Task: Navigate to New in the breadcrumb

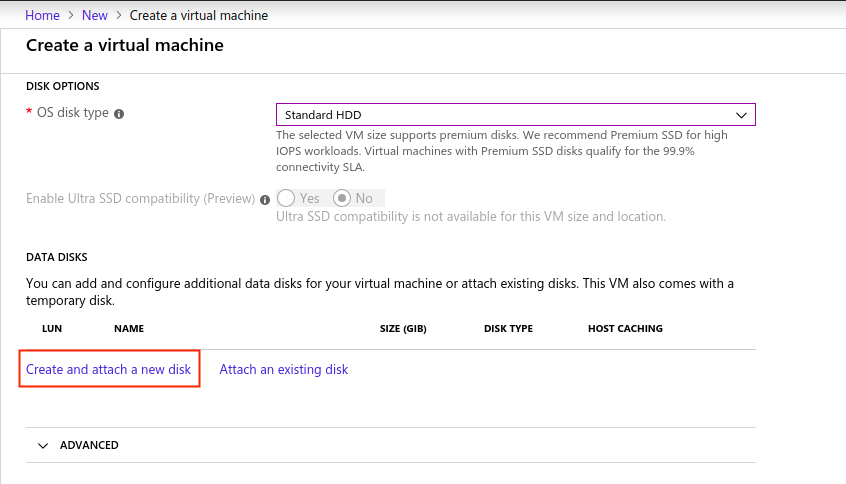Action: [x=94, y=15]
